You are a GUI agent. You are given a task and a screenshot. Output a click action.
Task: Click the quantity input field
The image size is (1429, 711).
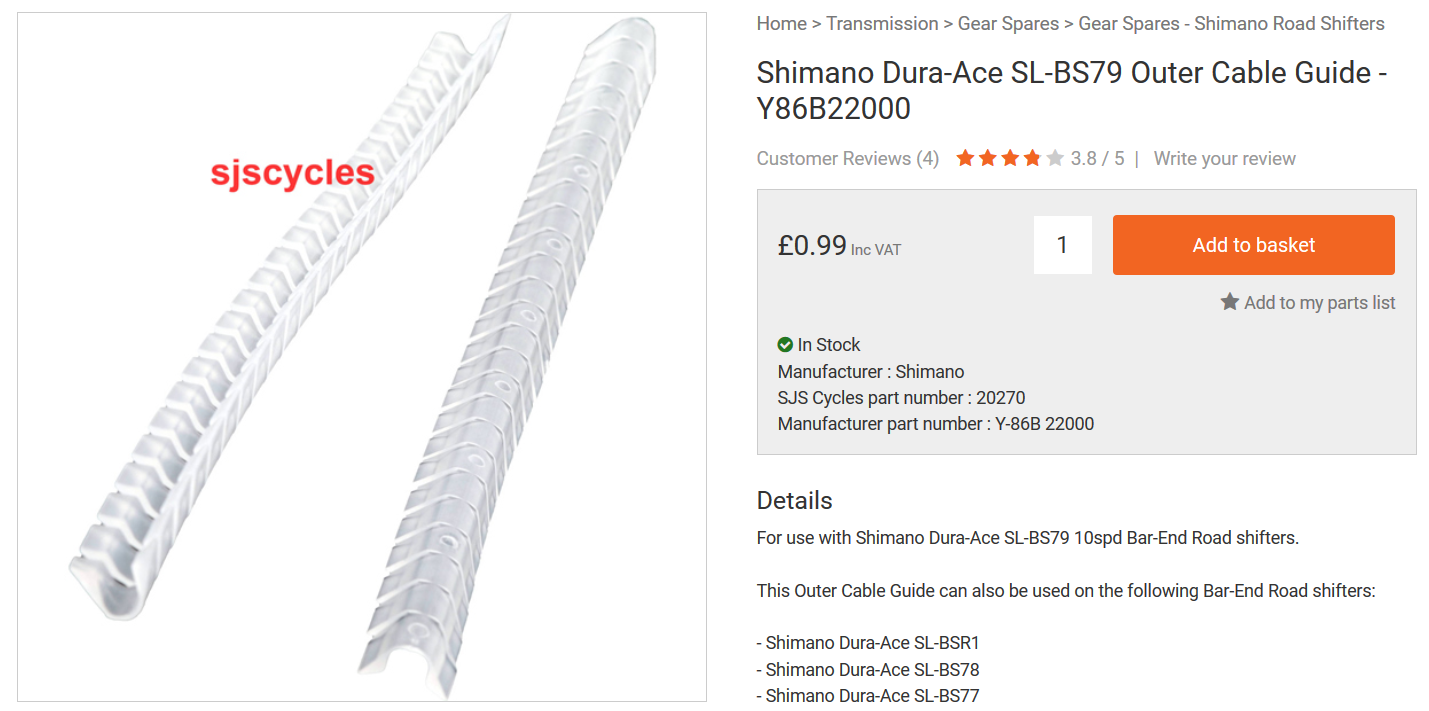(1062, 245)
